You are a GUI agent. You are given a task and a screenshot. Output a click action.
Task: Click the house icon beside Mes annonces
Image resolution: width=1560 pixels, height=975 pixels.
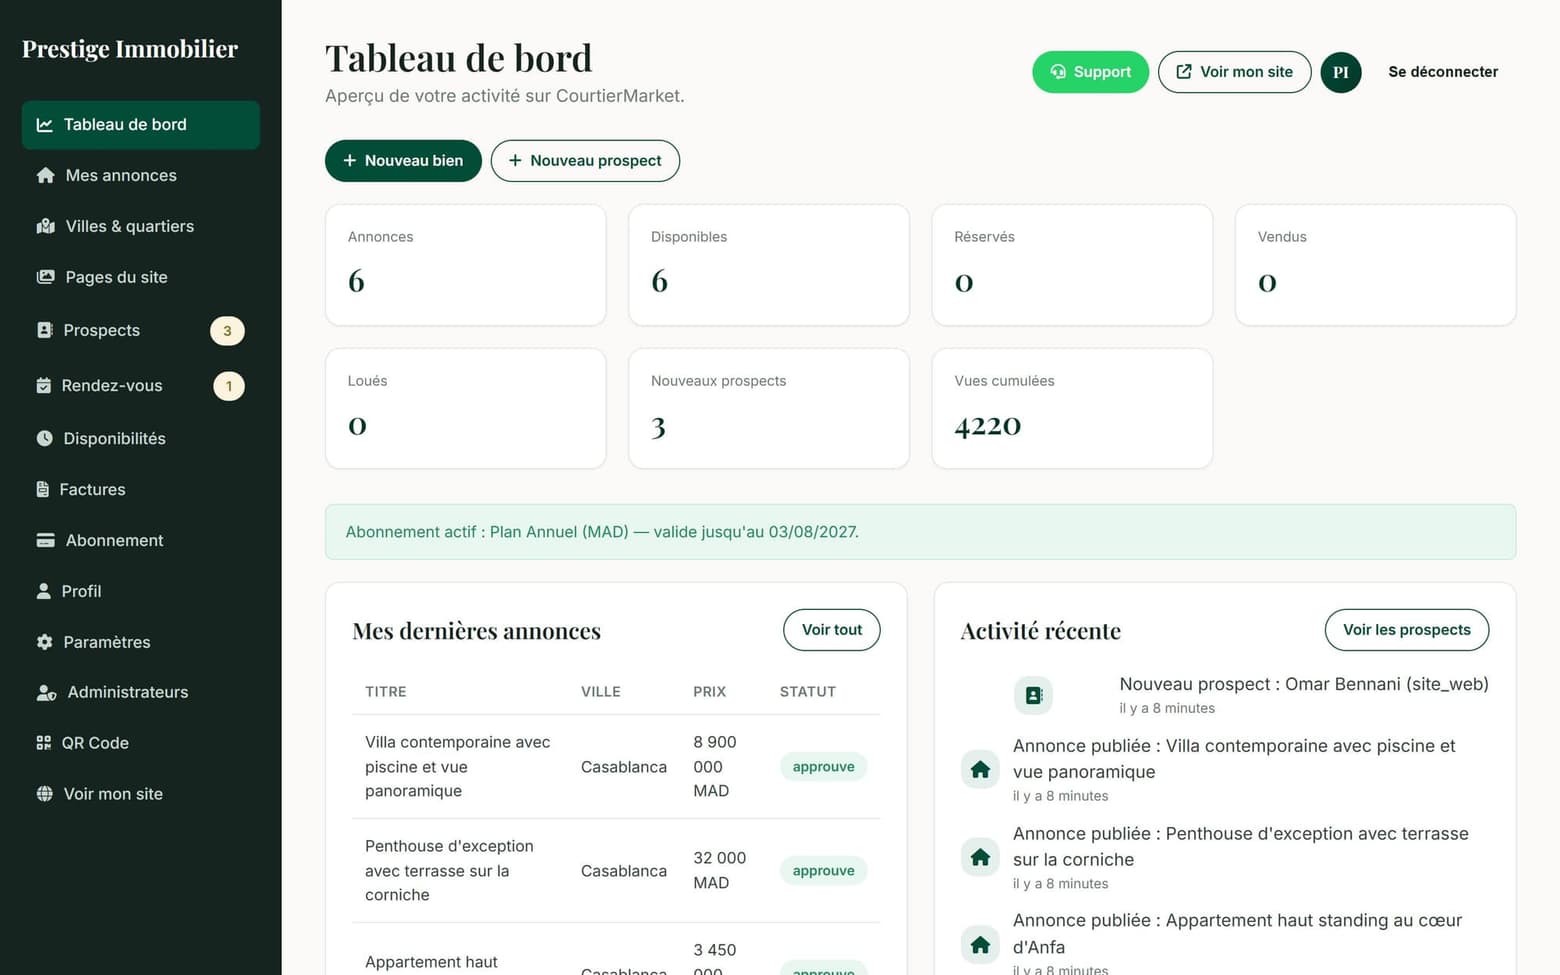coord(45,176)
